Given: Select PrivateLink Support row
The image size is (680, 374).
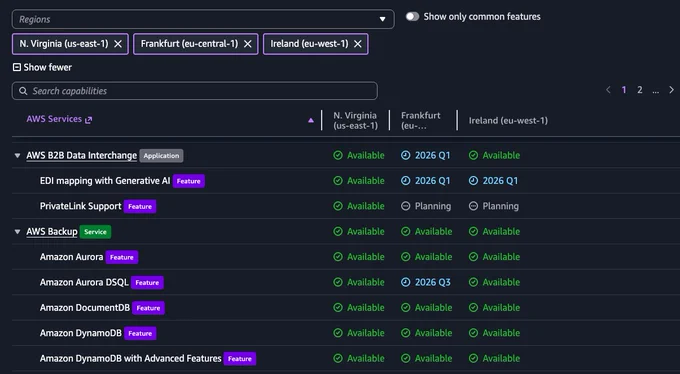Looking at the screenshot, I should coord(346,206).
